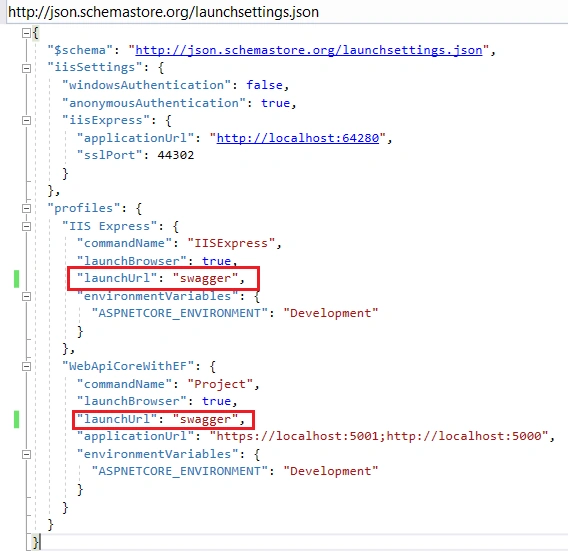Click "swagger" value in WebApiCoreWithEF profile
568x559 pixels.
pyautogui.click(x=205, y=420)
